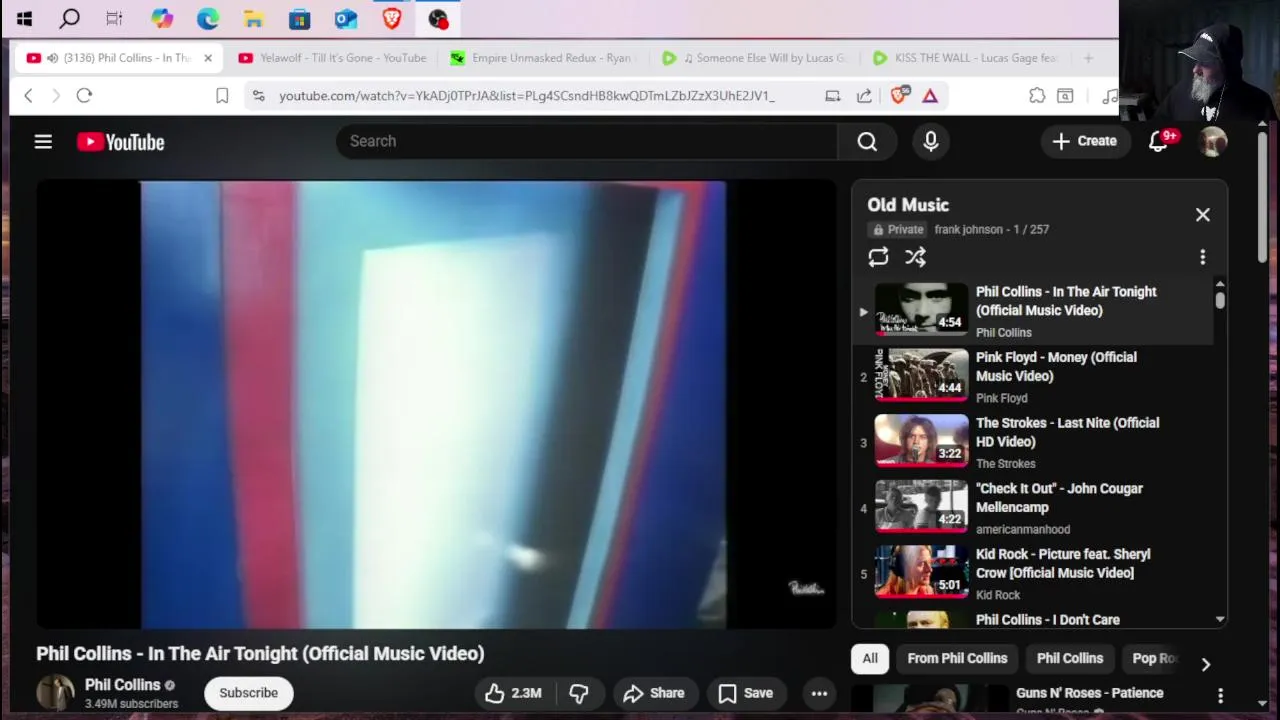This screenshot has height=720, width=1280.
Task: Go back in browser history
Action: [28, 96]
